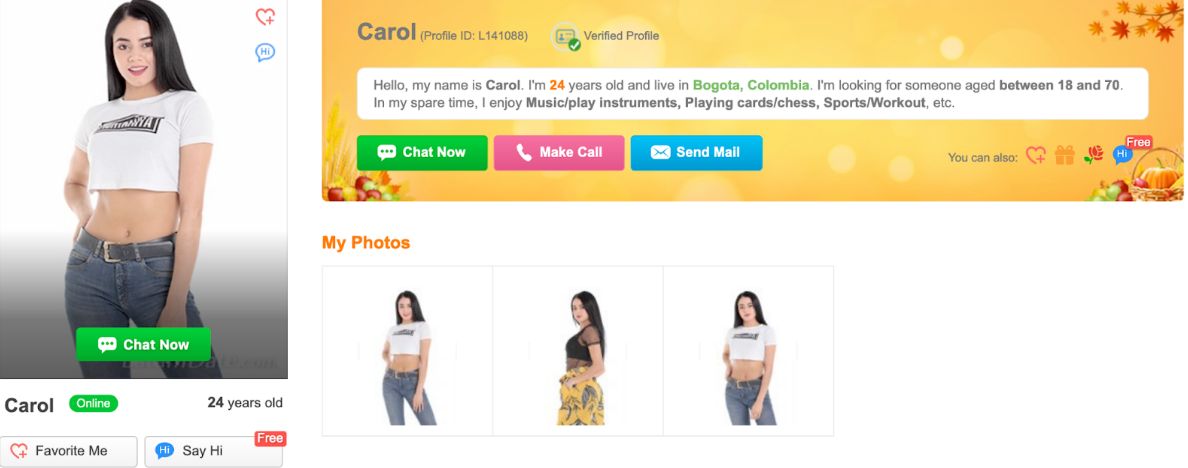Send a gift using the gift box icon
1188x468 pixels.
click(1065, 155)
